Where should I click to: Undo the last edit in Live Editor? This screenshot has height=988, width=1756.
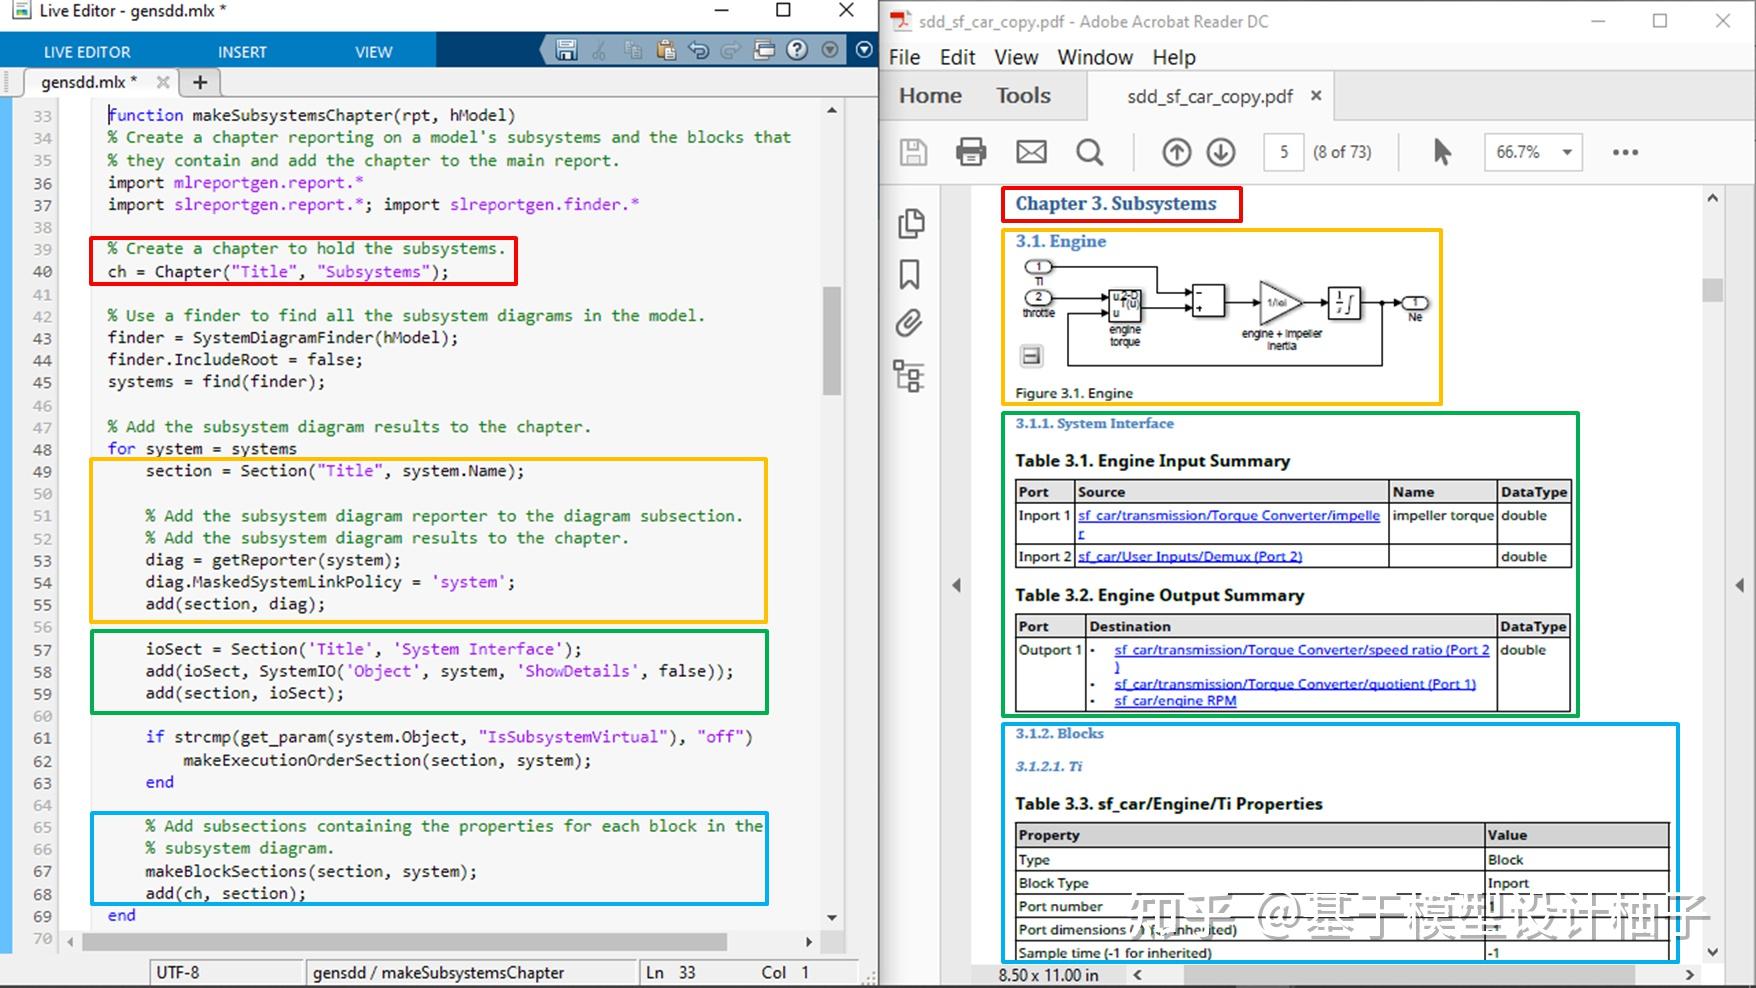click(x=698, y=50)
